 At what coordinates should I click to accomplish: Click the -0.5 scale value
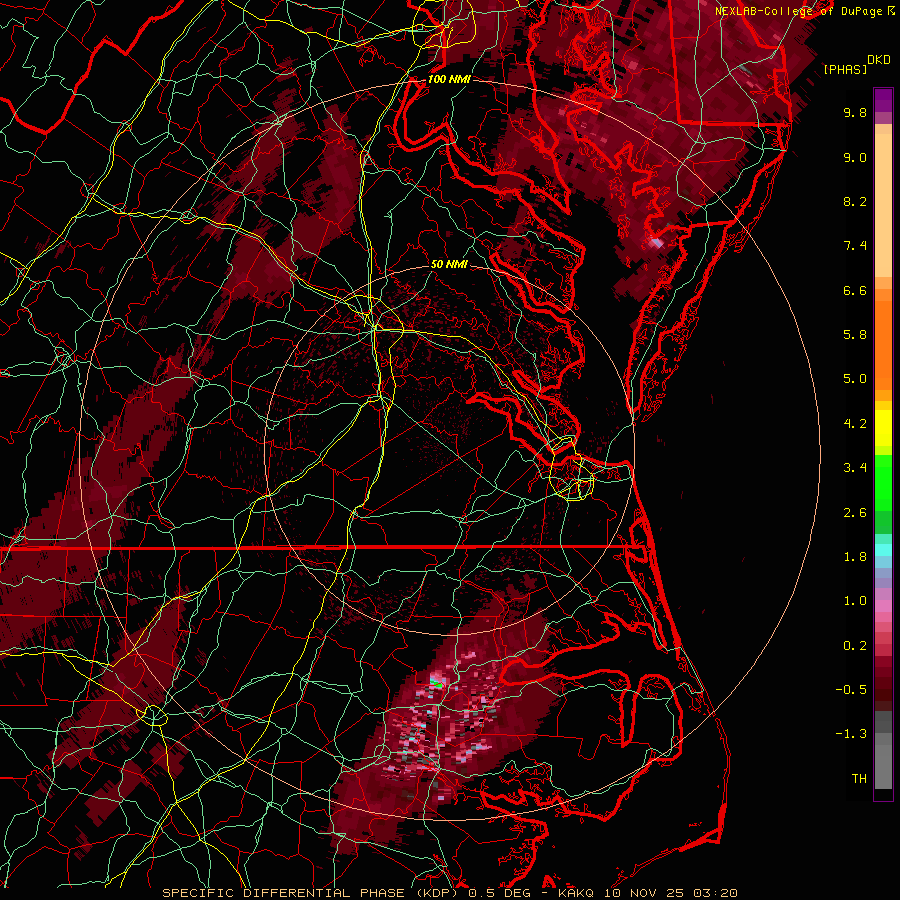[851, 690]
